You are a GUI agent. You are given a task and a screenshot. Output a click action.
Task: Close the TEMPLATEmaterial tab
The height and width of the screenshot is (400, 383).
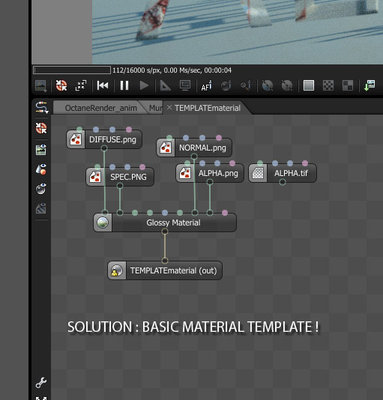click(169, 108)
